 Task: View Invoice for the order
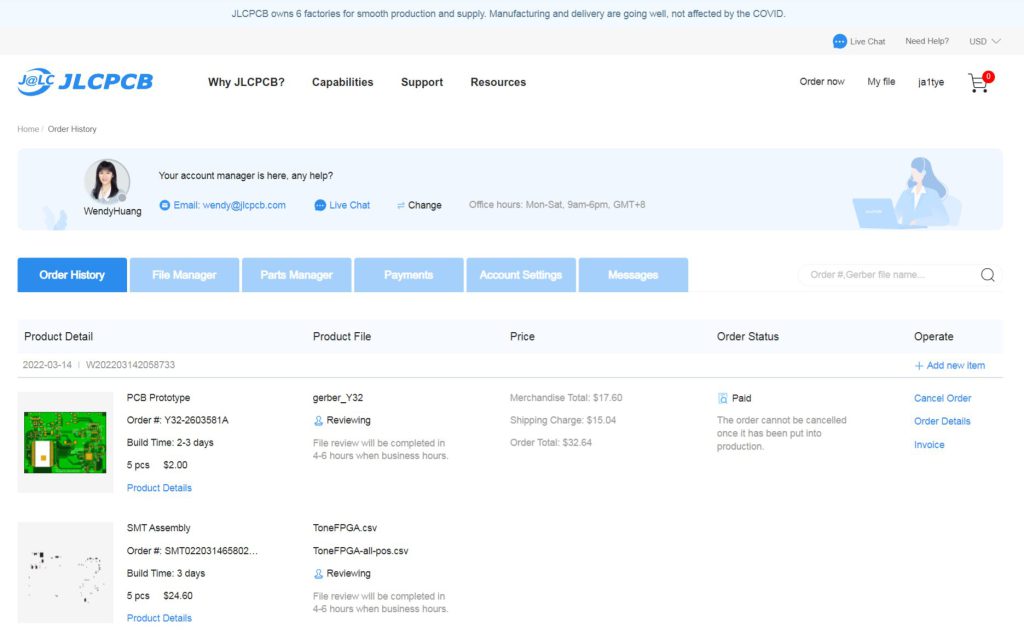coord(928,445)
